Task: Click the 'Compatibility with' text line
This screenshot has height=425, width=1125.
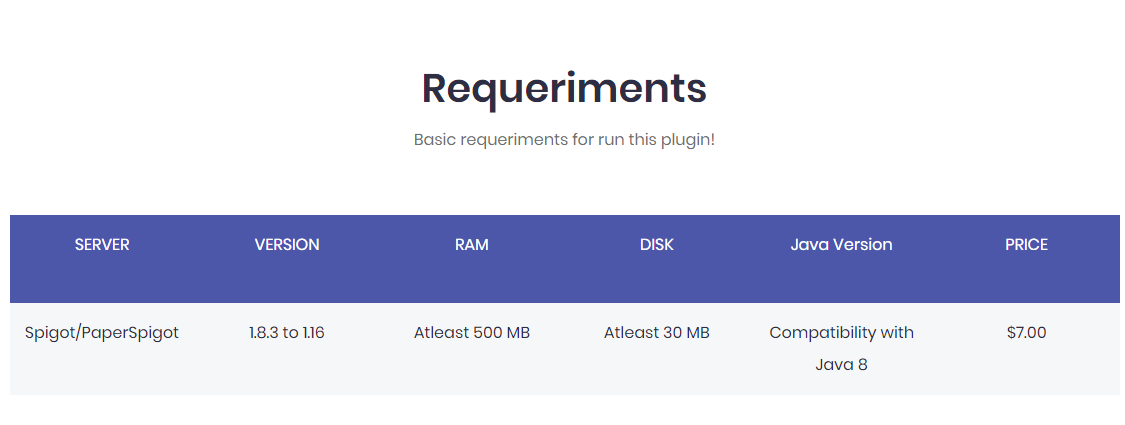Action: click(841, 332)
